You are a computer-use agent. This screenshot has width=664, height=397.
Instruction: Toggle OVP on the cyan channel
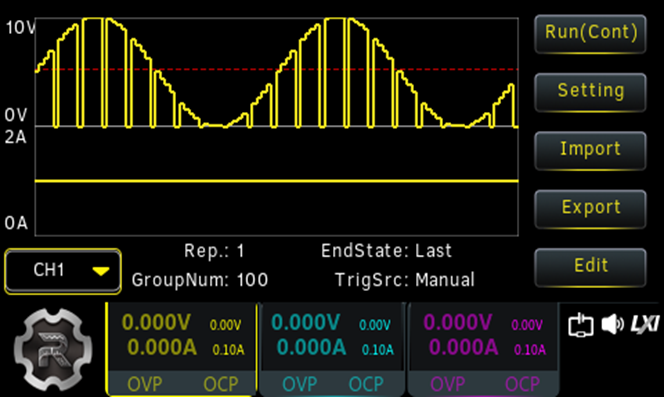tap(299, 384)
